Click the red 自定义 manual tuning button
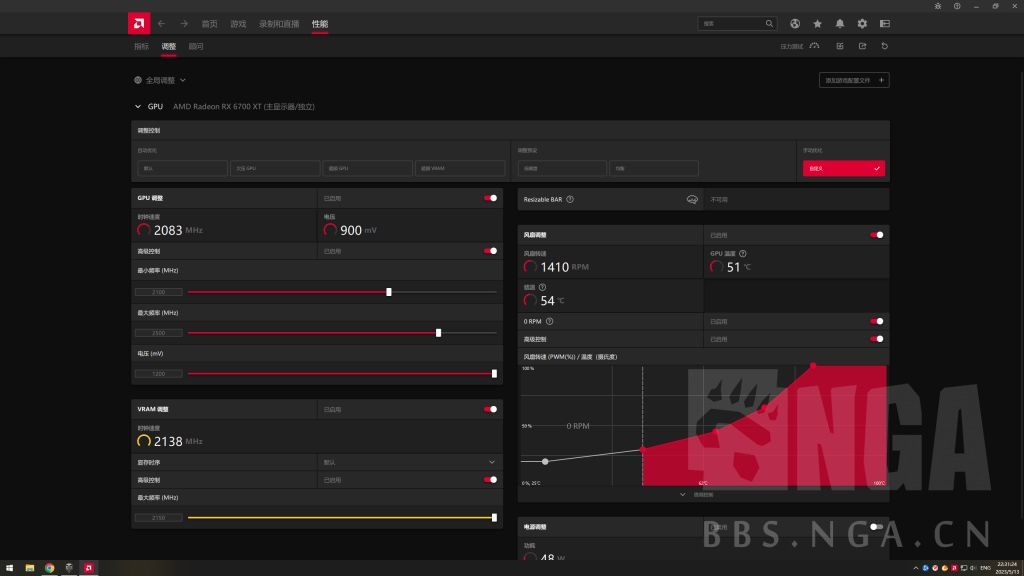This screenshot has height=576, width=1024. pos(843,169)
